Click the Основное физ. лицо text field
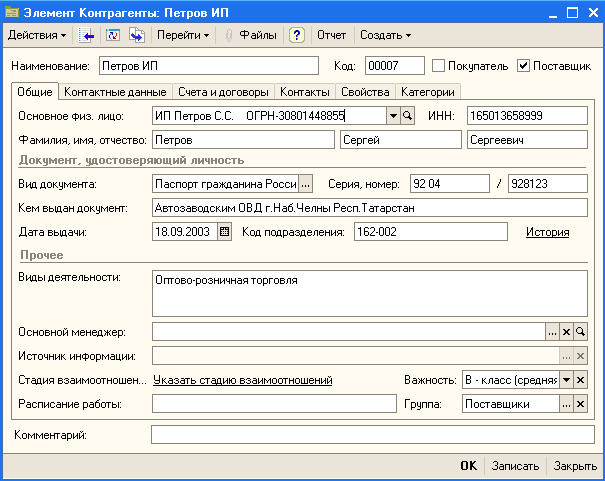Image resolution: width=605 pixels, height=481 pixels. (x=269, y=116)
